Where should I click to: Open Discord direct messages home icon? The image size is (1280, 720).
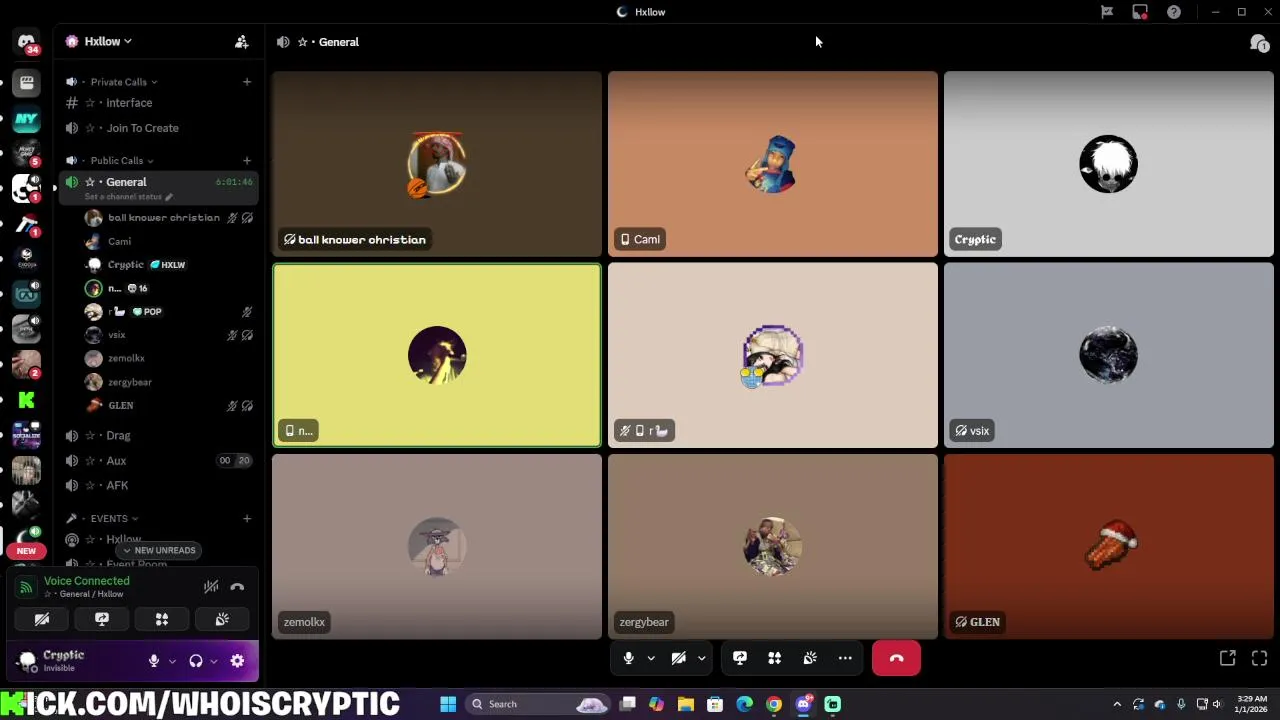click(x=27, y=42)
